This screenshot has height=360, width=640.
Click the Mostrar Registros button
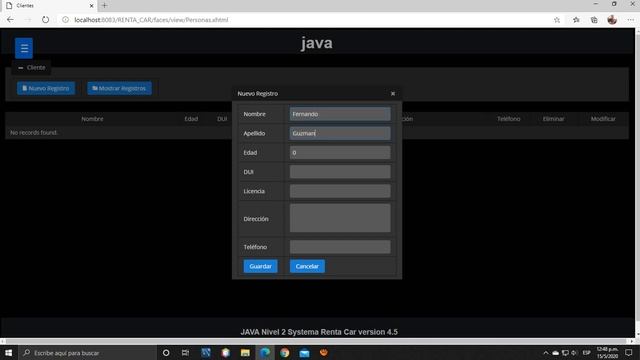119,88
